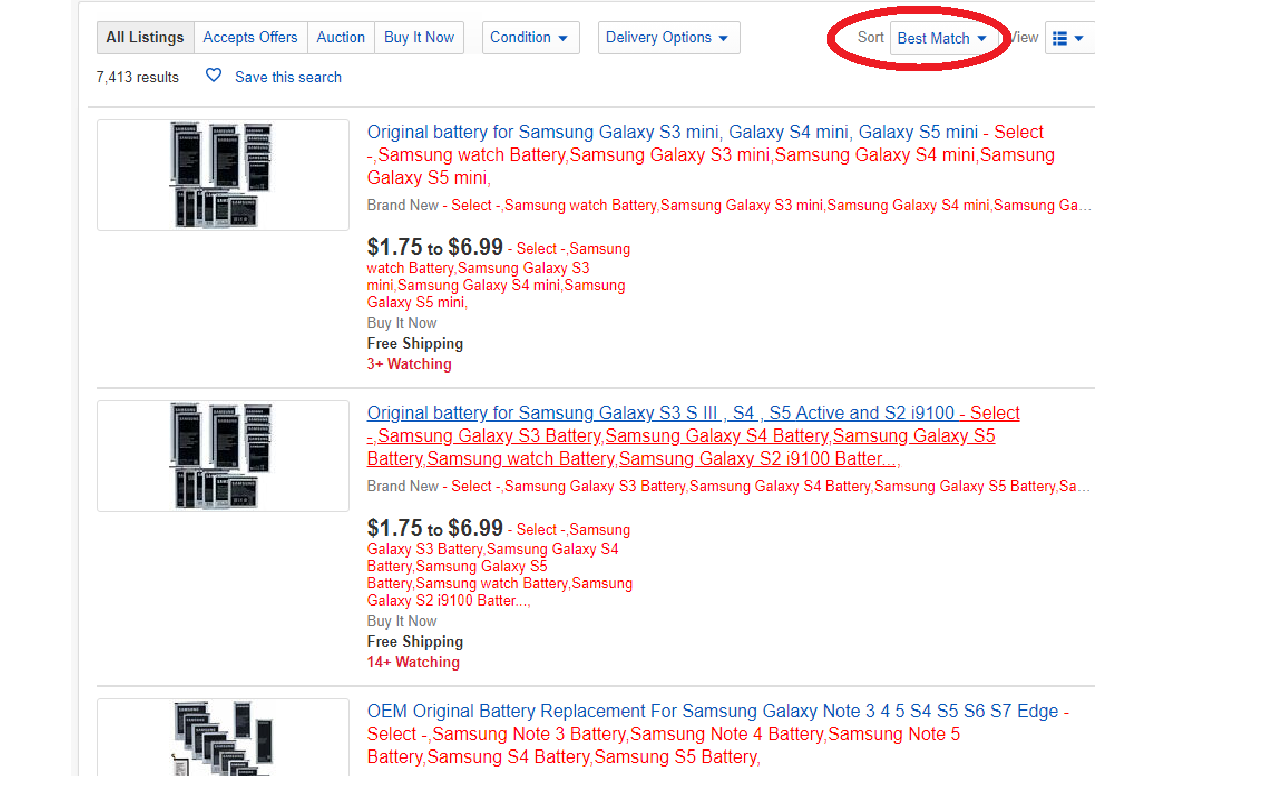The image size is (1280, 800).
Task: Click the heart icon to save search
Action: (213, 76)
